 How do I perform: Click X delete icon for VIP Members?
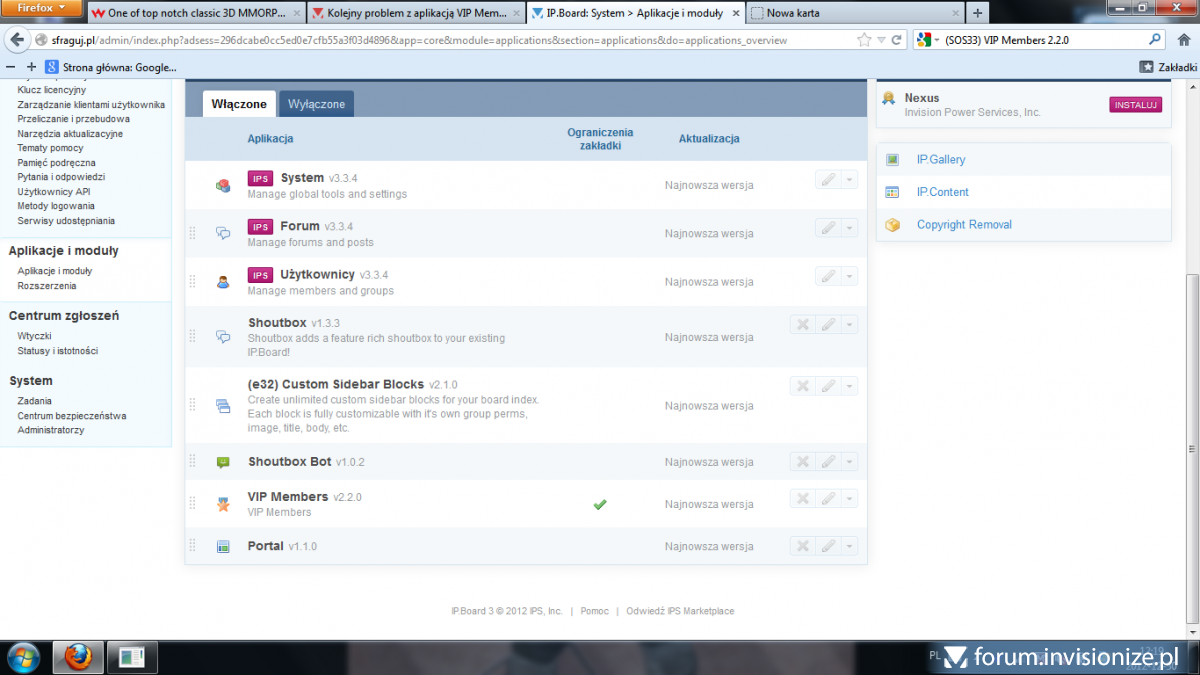(x=802, y=498)
